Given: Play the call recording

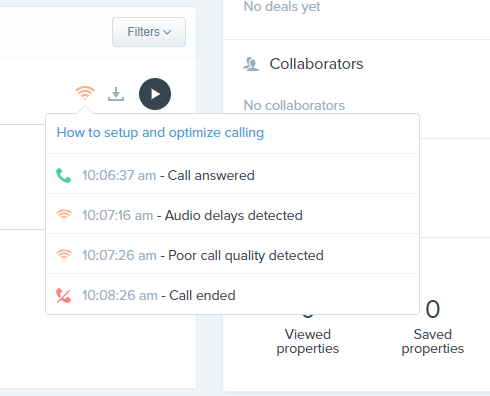Looking at the screenshot, I should (155, 94).
